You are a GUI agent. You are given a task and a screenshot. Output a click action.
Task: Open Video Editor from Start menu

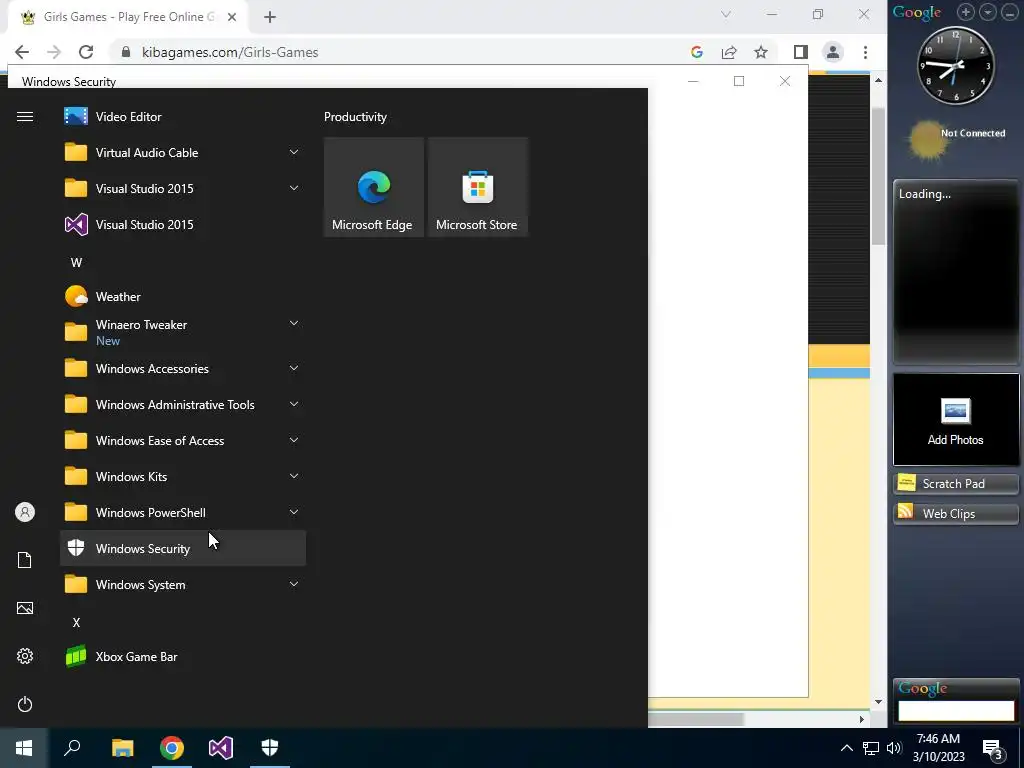pyautogui.click(x=183, y=117)
